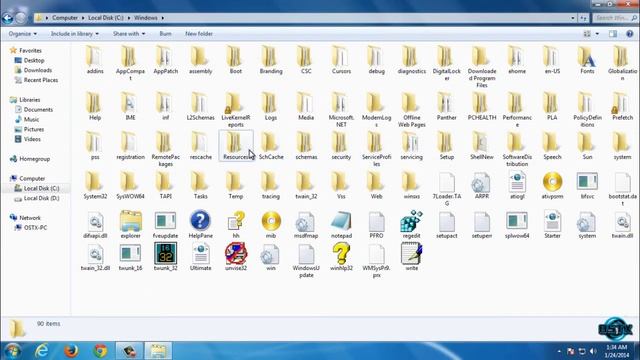Open Downloads in navigation pane
640x360 pixels.
coord(38,70)
